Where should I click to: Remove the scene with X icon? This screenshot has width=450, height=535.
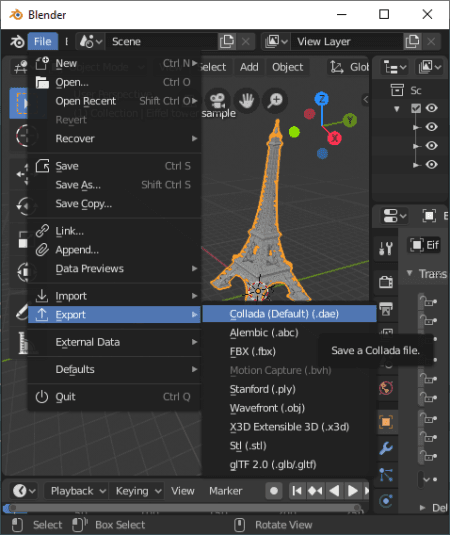245,42
